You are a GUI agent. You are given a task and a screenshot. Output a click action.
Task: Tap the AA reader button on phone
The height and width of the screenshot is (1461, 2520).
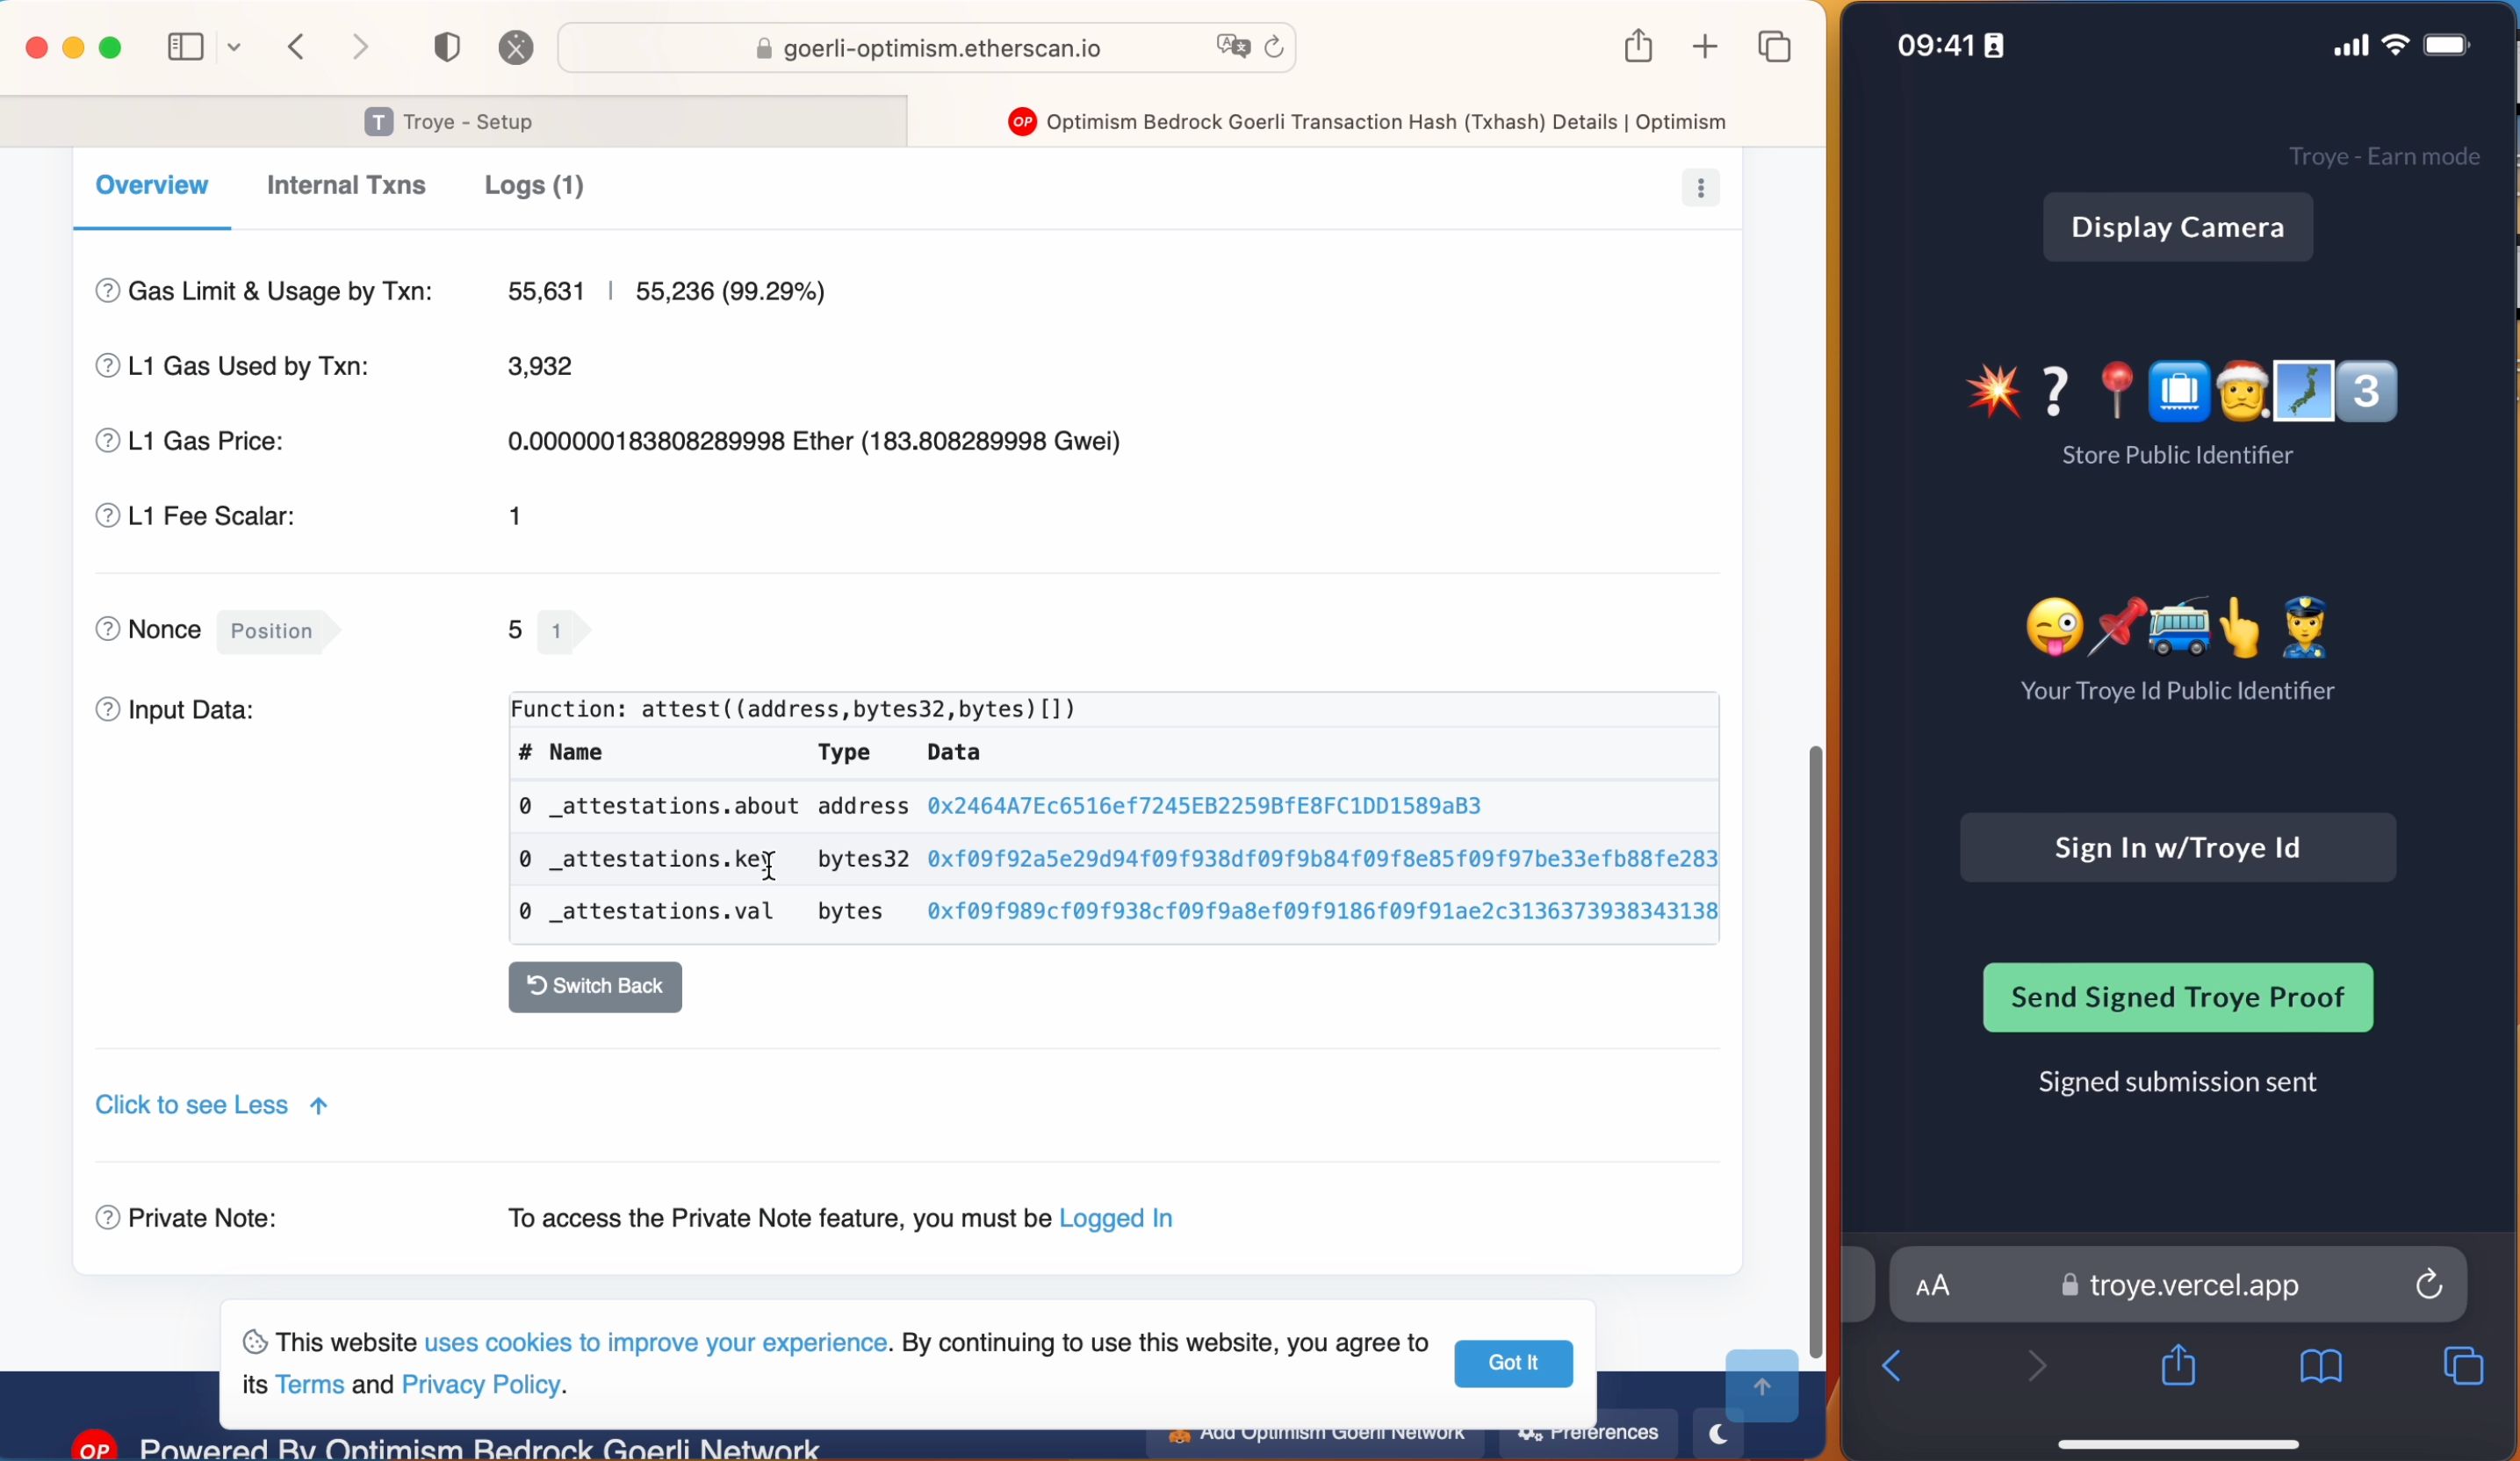[x=1932, y=1286]
